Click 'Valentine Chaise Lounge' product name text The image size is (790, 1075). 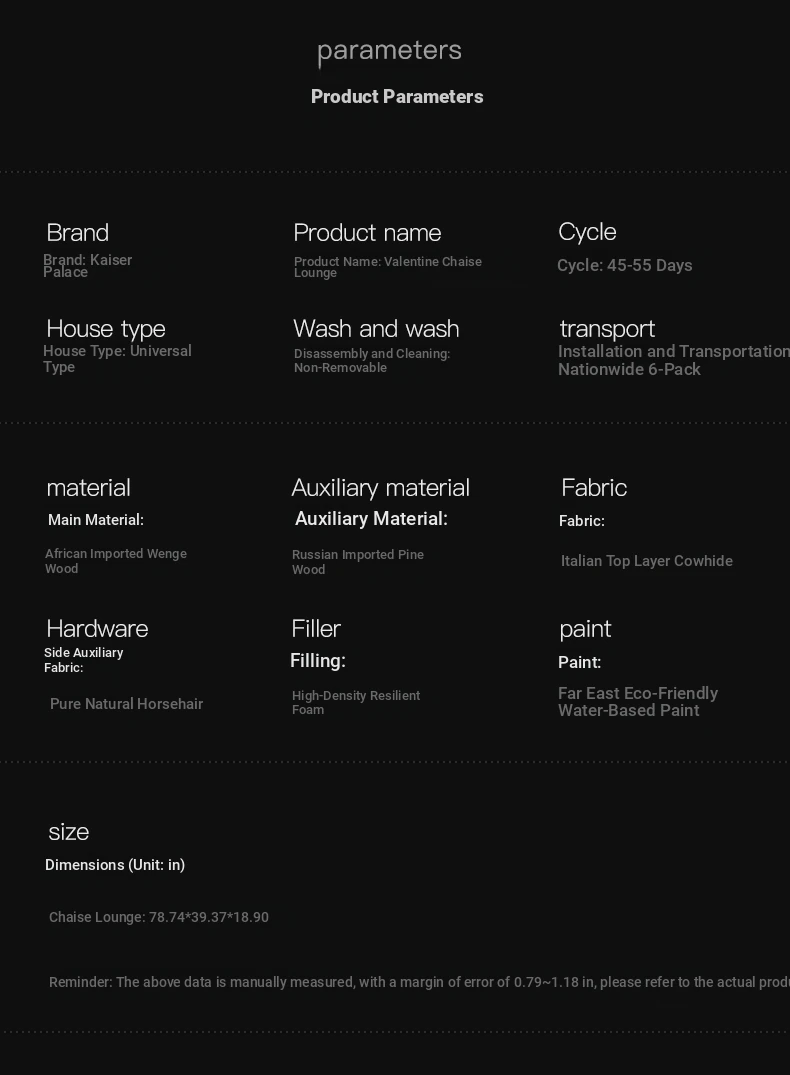[x=387, y=267]
